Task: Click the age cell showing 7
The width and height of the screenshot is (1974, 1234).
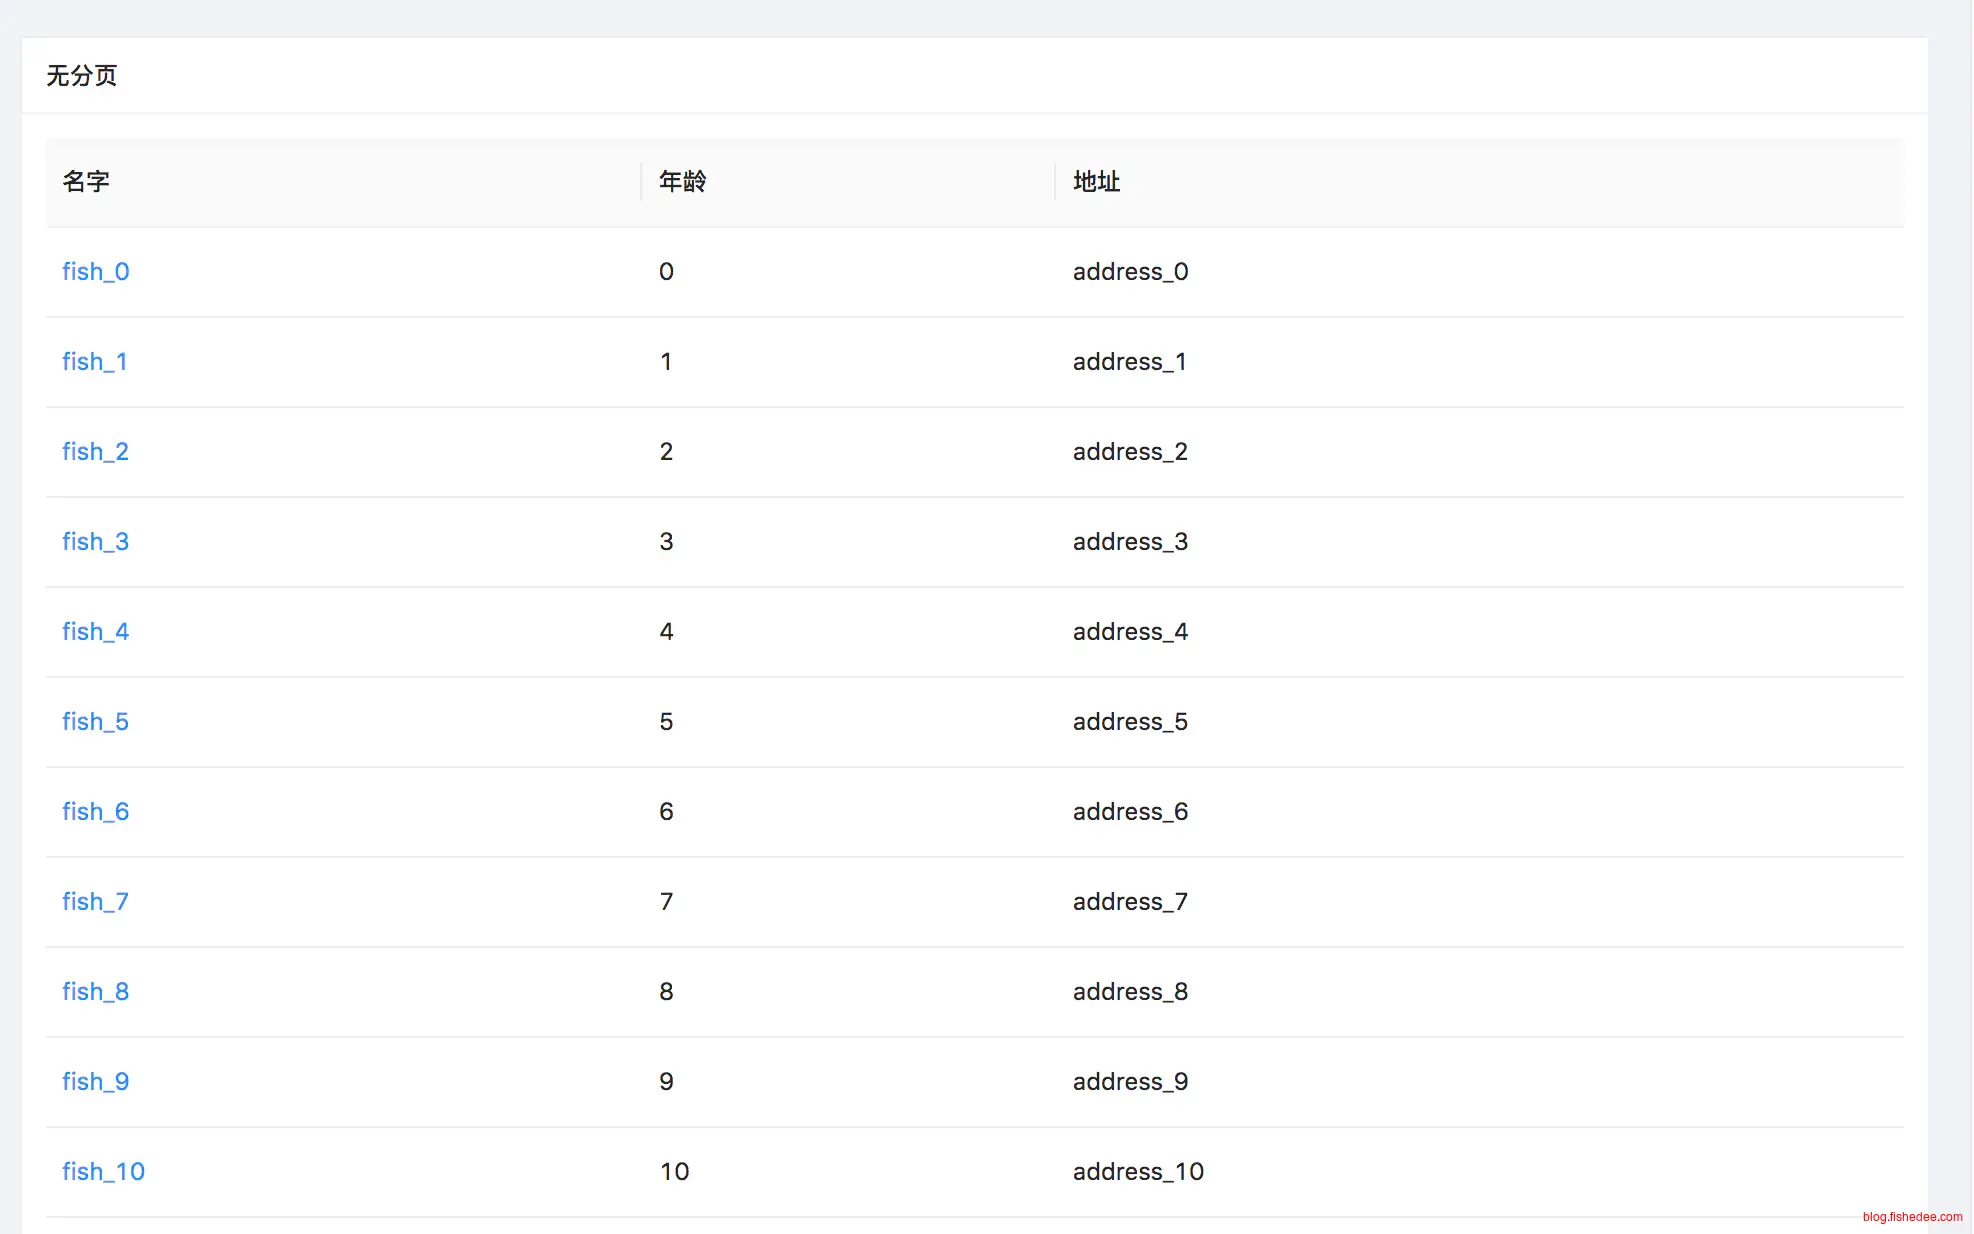Action: 666,902
